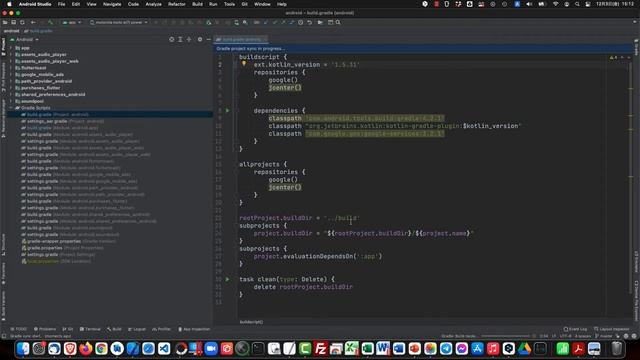Select local.properties file

(x=56, y=261)
